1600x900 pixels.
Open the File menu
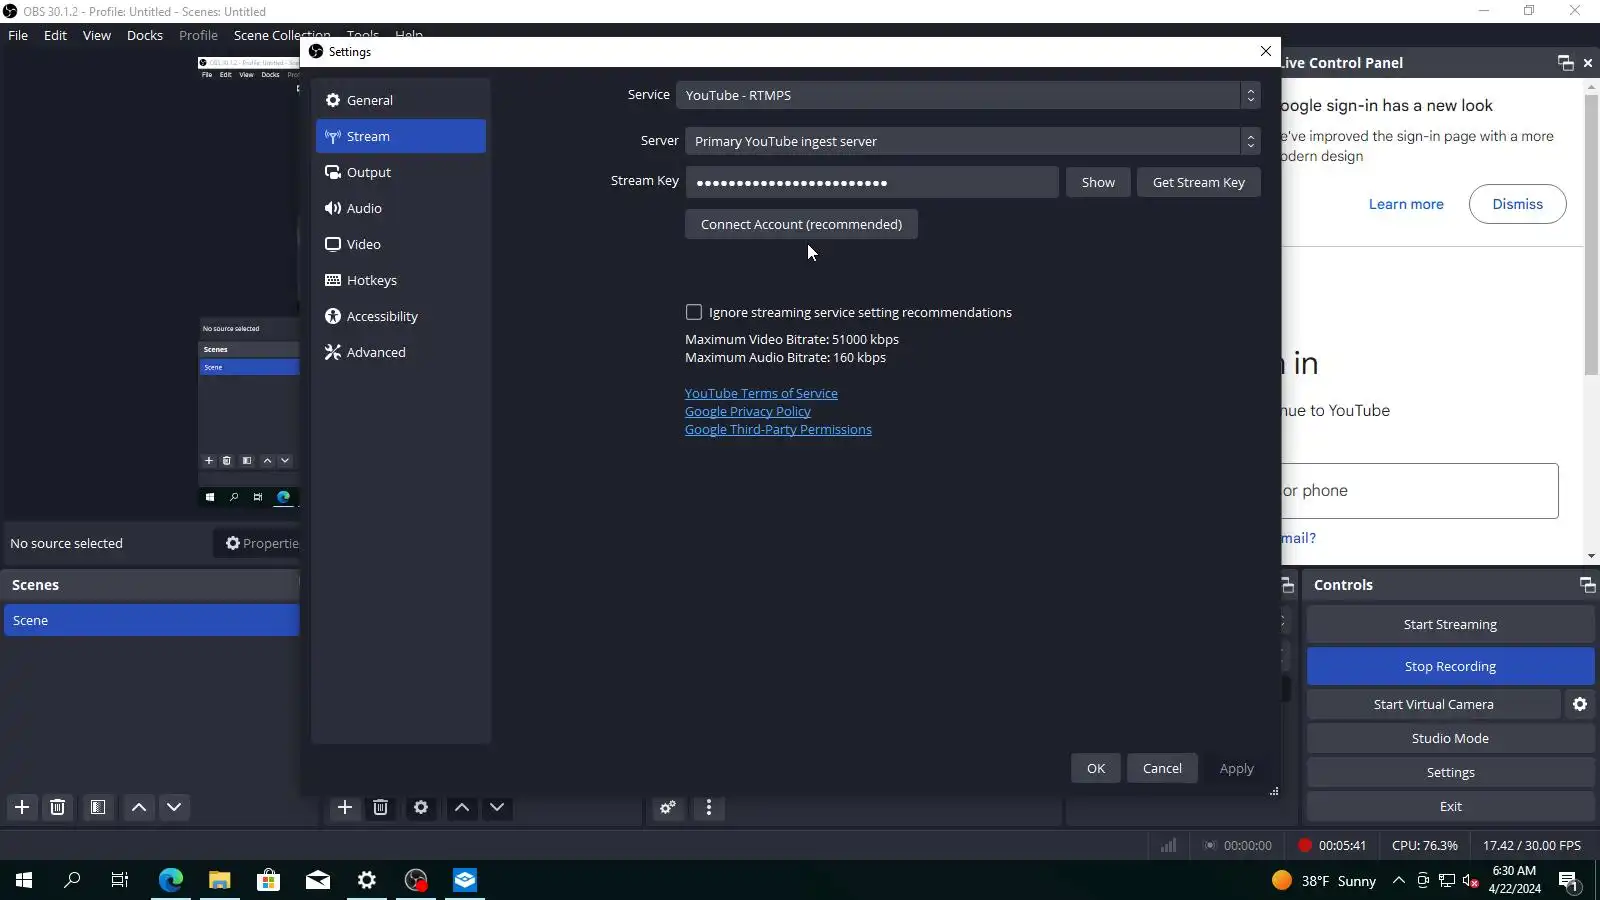click(x=18, y=35)
